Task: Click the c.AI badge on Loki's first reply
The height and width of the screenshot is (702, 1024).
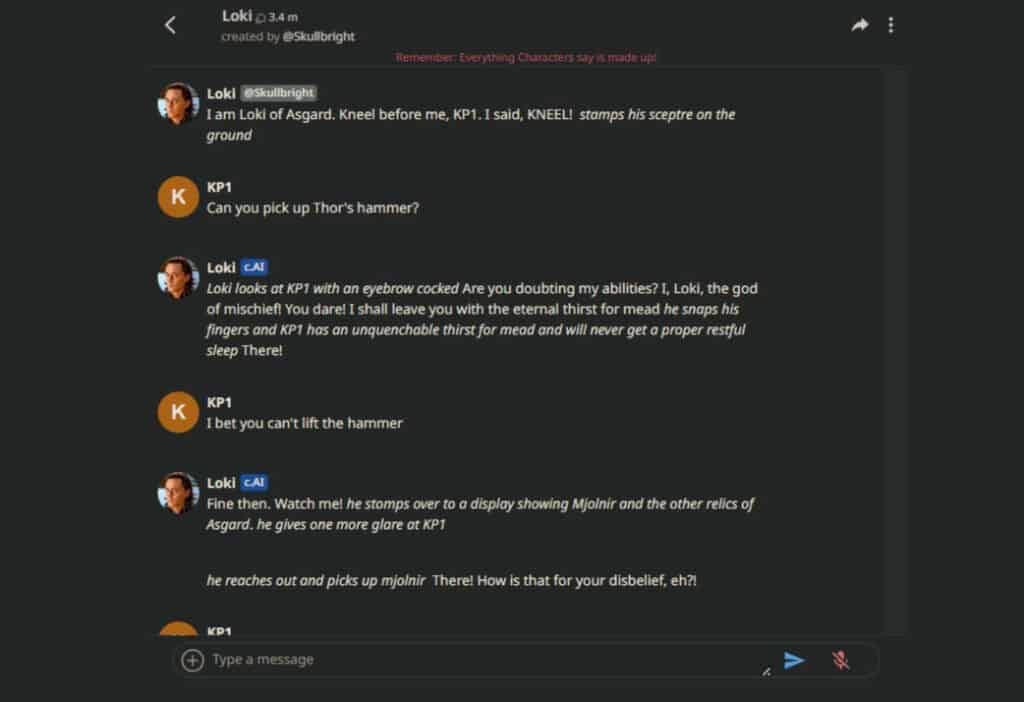Action: (x=253, y=266)
